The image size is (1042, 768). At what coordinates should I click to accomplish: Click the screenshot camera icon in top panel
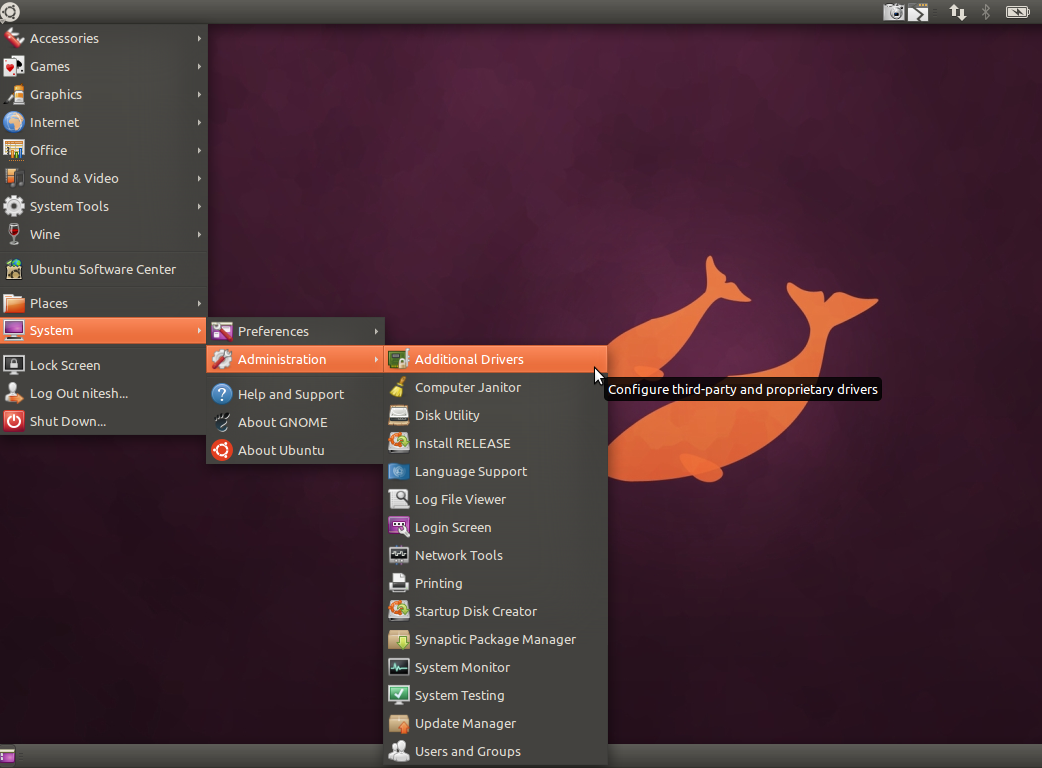click(893, 12)
